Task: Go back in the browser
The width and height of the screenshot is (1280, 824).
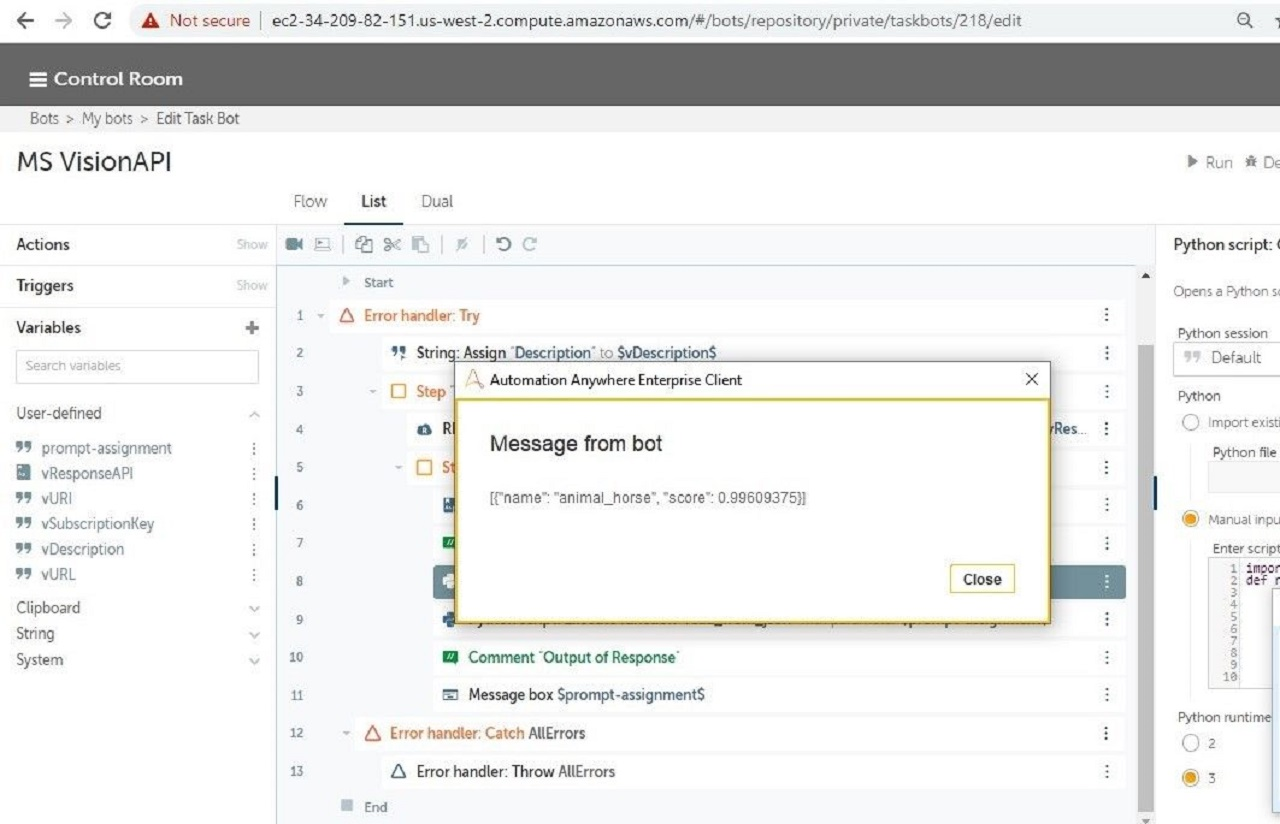Action: (26, 20)
